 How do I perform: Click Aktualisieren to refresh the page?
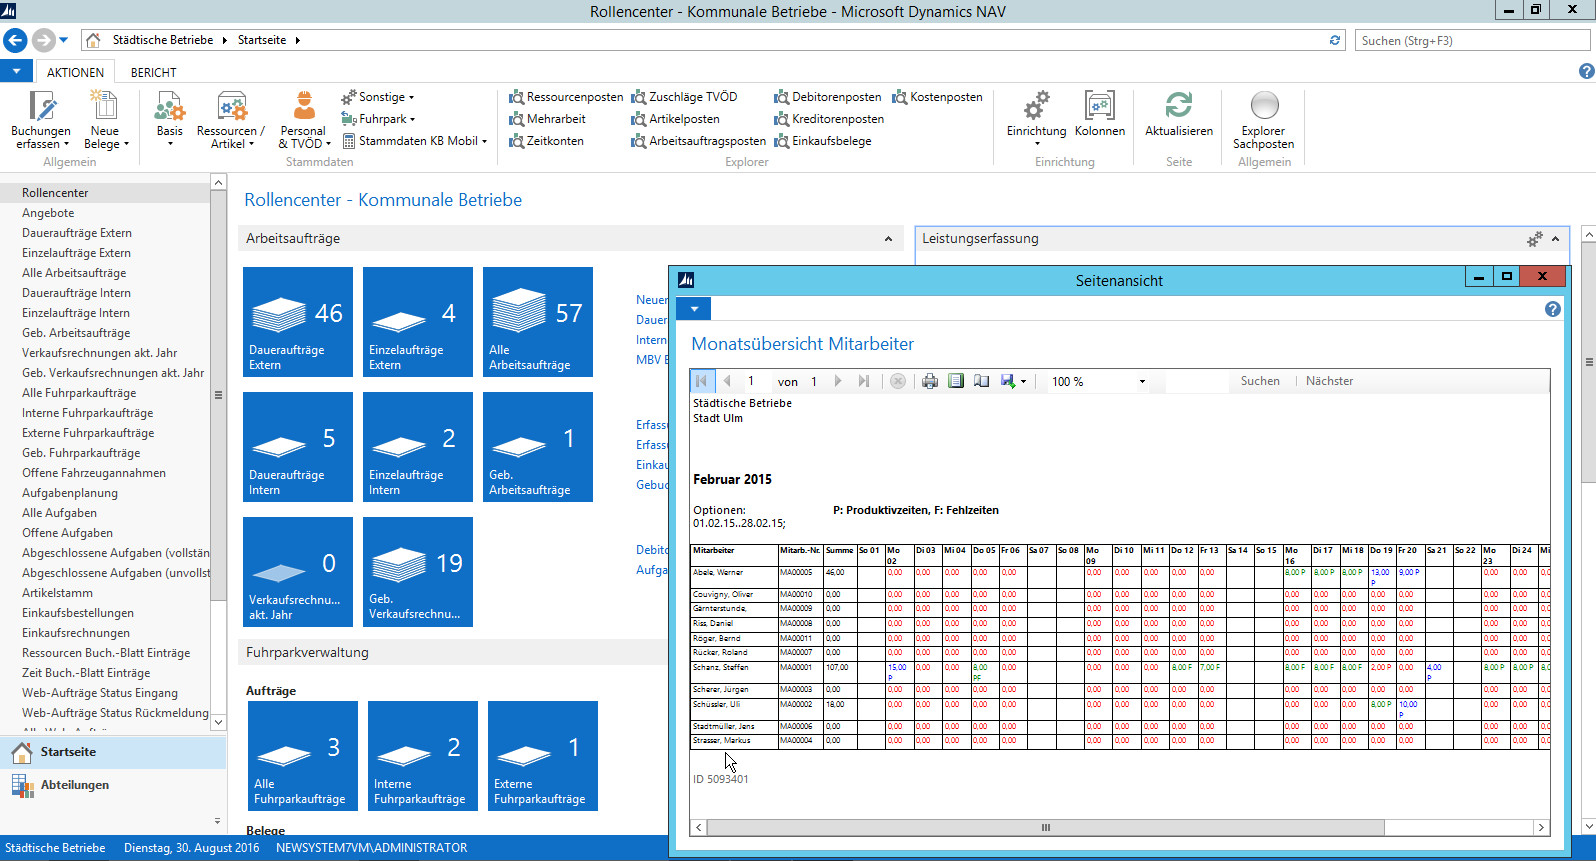point(1179,113)
